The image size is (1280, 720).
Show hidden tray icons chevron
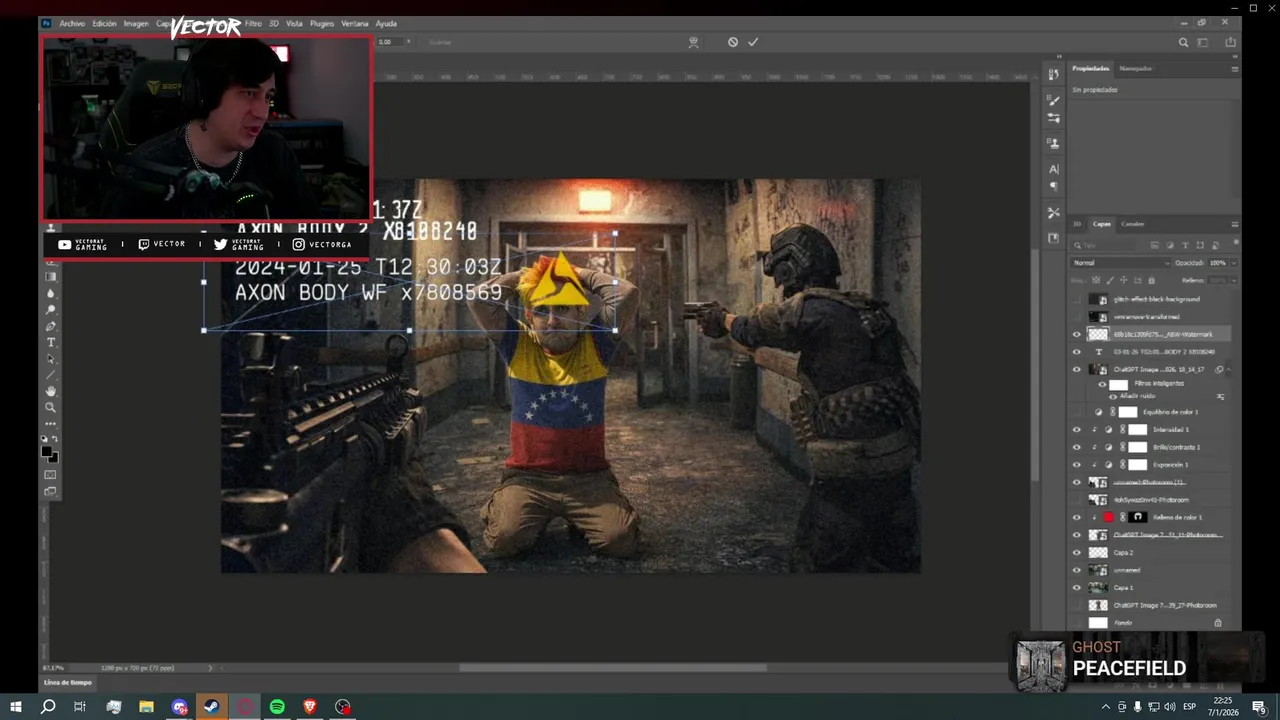pyautogui.click(x=1105, y=707)
